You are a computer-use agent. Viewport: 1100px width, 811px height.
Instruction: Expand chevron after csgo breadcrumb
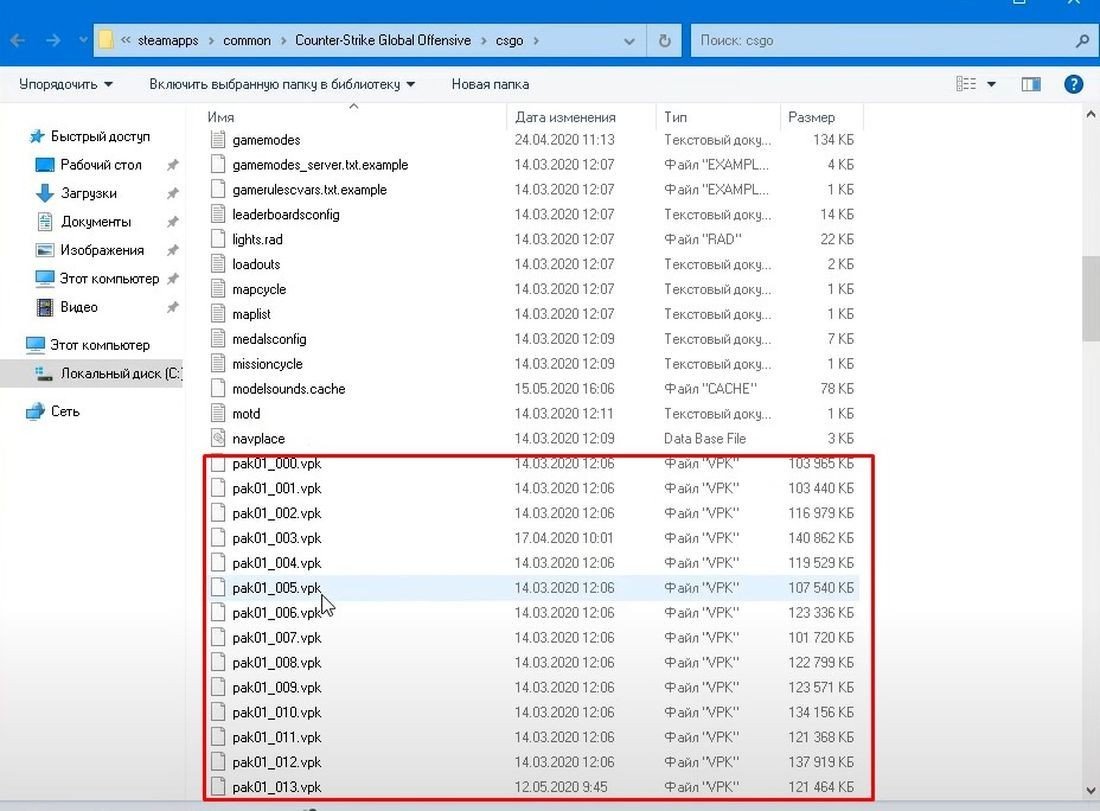tap(536, 41)
